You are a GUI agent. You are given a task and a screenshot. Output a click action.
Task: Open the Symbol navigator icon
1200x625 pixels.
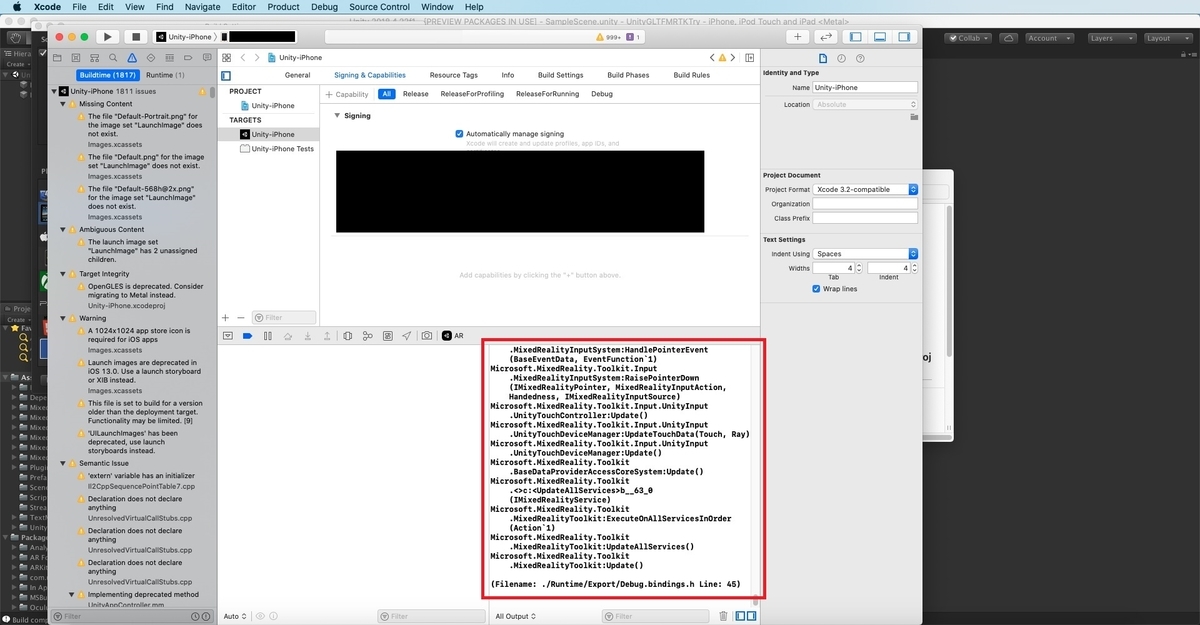click(95, 58)
